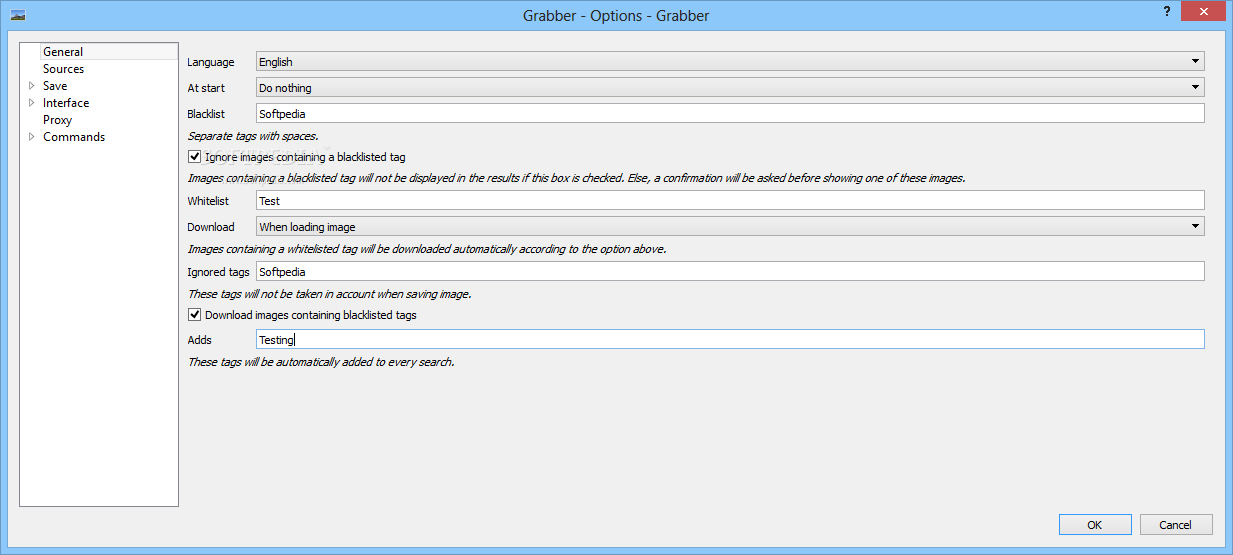The image size is (1233, 555).
Task: Select Proxy in the options tree
Action: (57, 120)
